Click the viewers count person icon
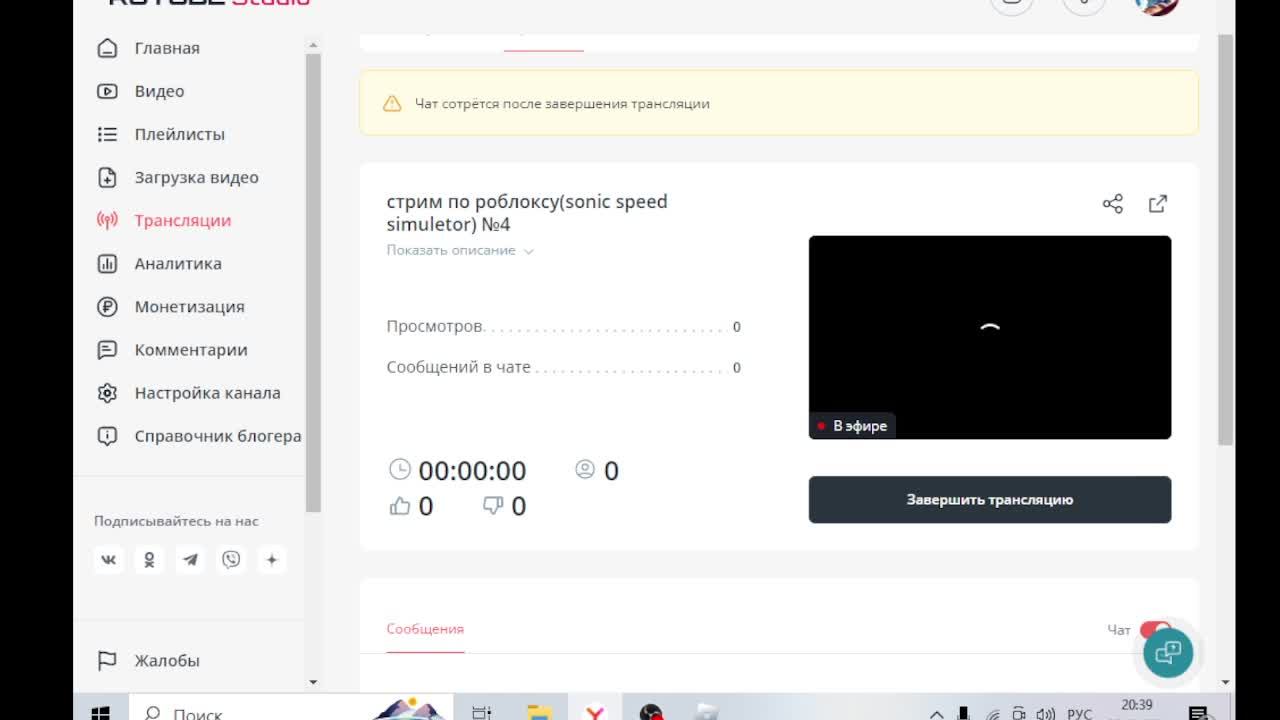 click(x=585, y=469)
